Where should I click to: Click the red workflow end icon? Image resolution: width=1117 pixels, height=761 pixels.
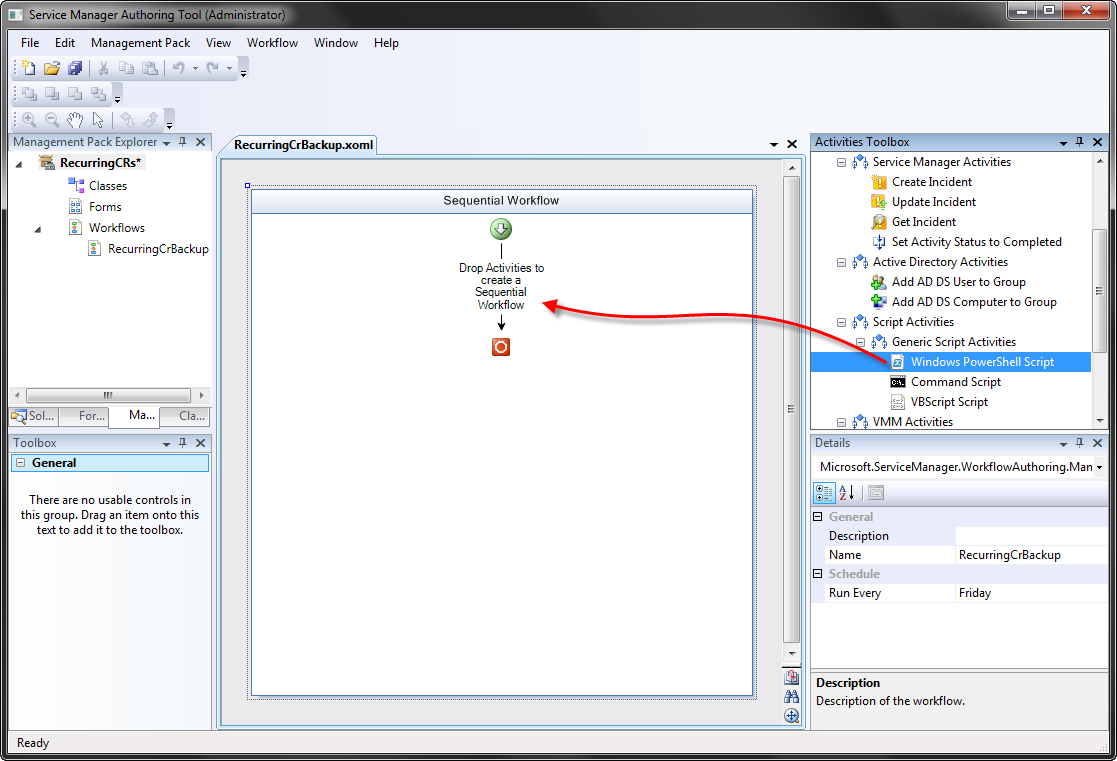(501, 347)
